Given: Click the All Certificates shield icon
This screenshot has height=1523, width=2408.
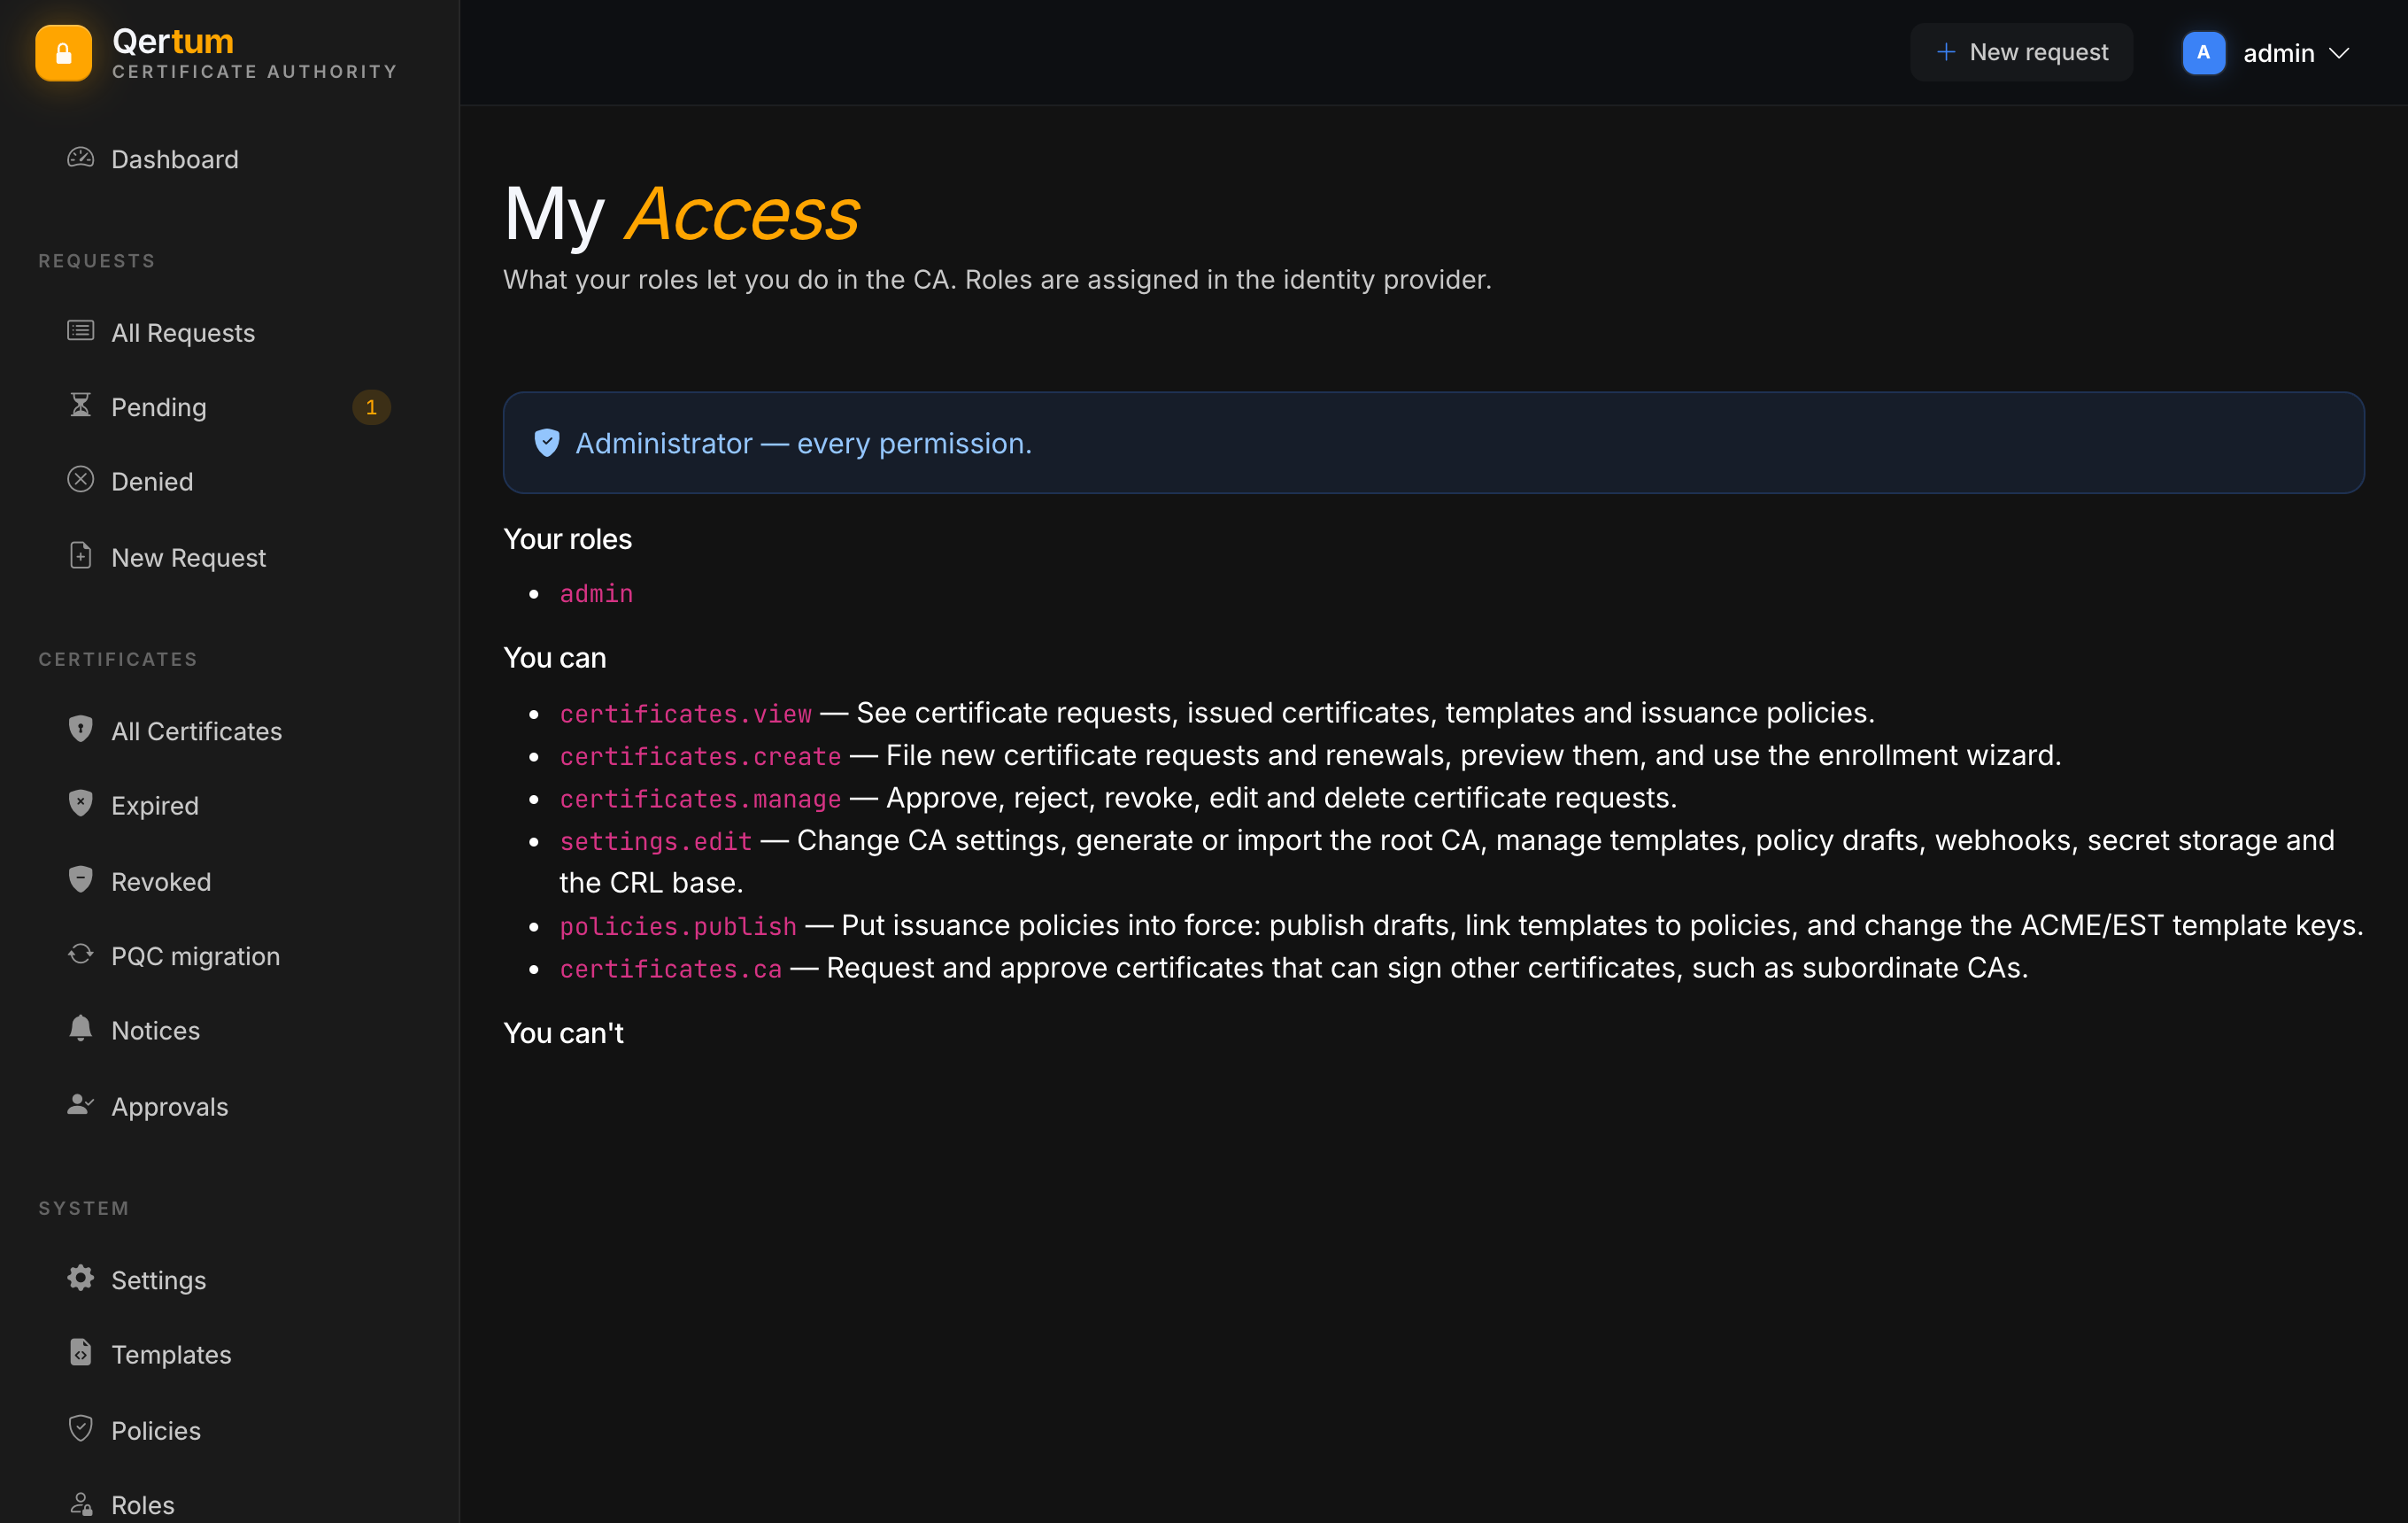Looking at the screenshot, I should click(x=80, y=729).
